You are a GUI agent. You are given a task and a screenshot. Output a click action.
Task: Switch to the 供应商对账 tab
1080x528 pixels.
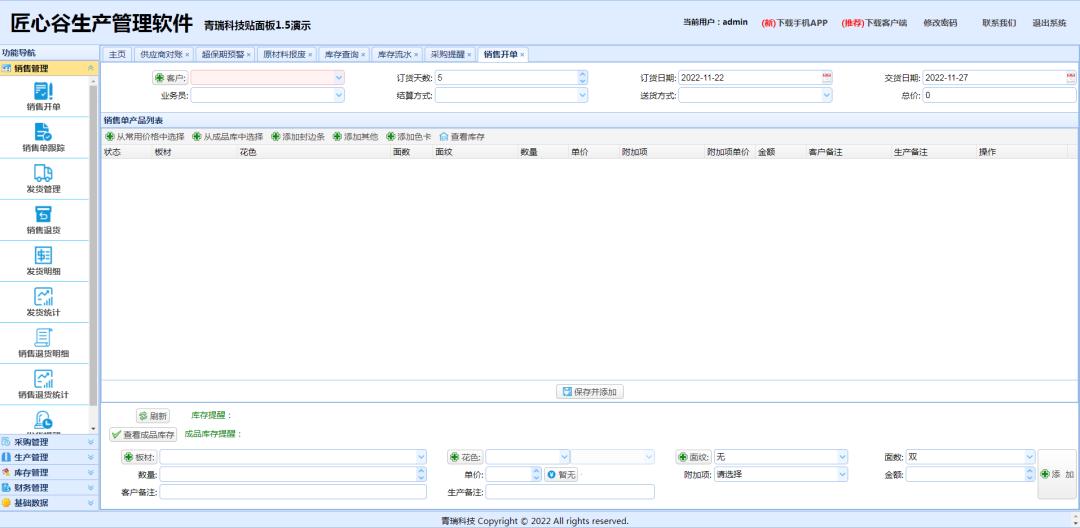coord(161,54)
